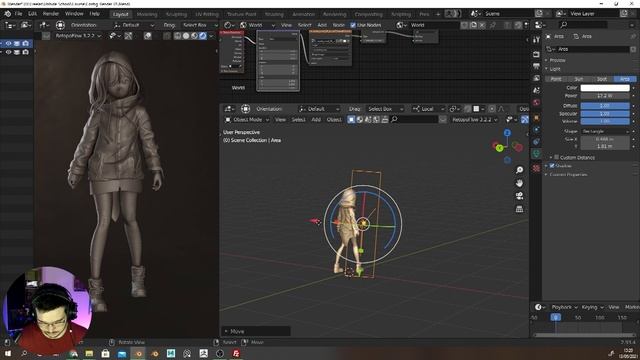Select solid shading mode in left viewport
The image size is (640, 360).
click(x=186, y=36)
